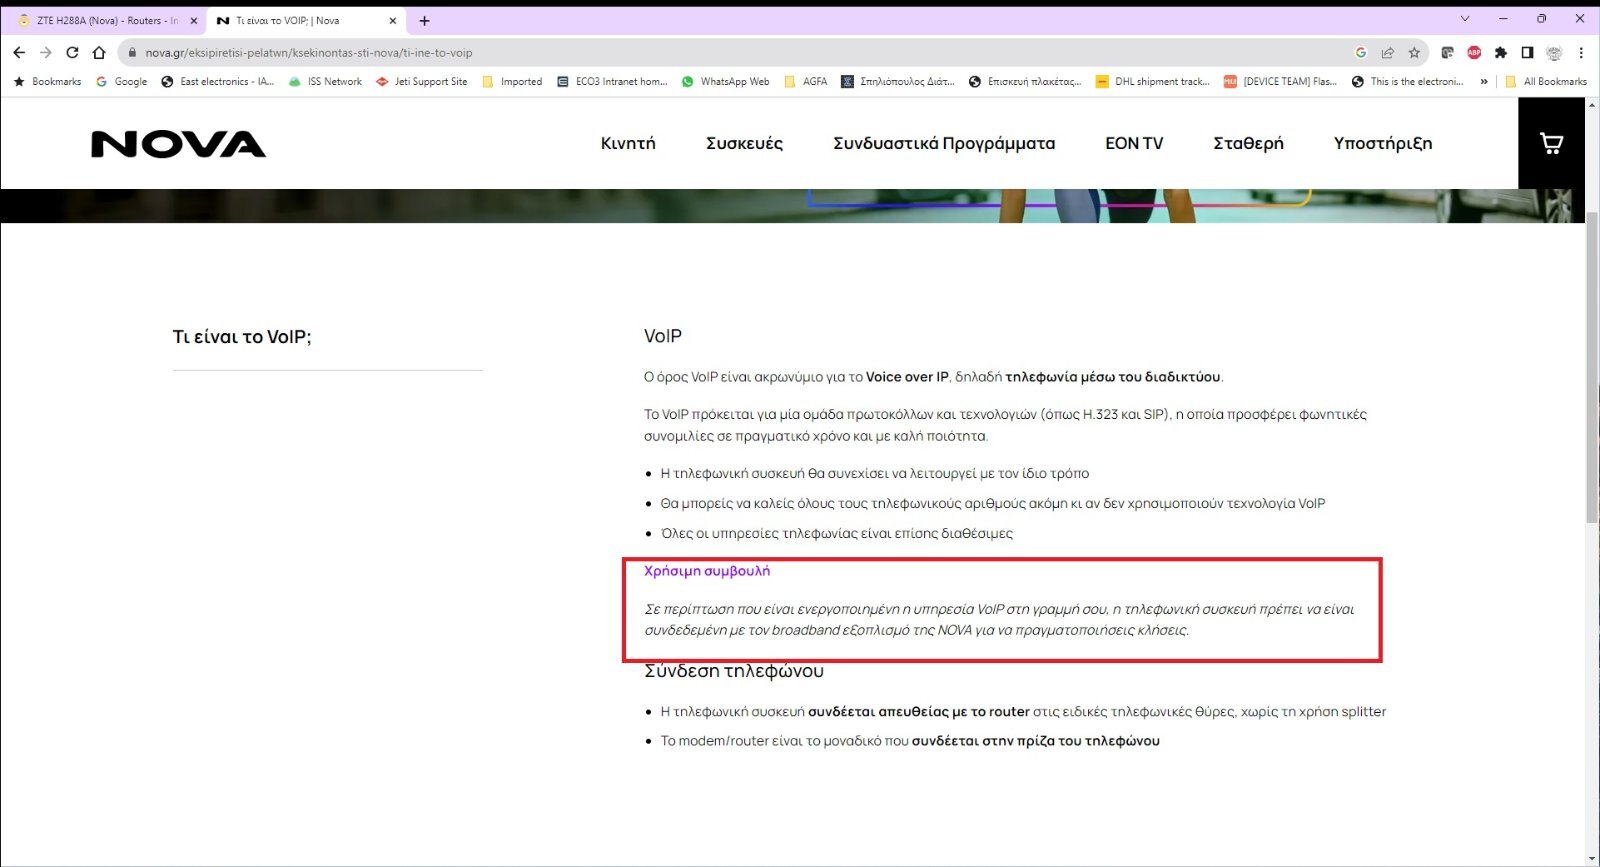This screenshot has width=1600, height=867.
Task: Open the Google bookmark
Action: [121, 82]
